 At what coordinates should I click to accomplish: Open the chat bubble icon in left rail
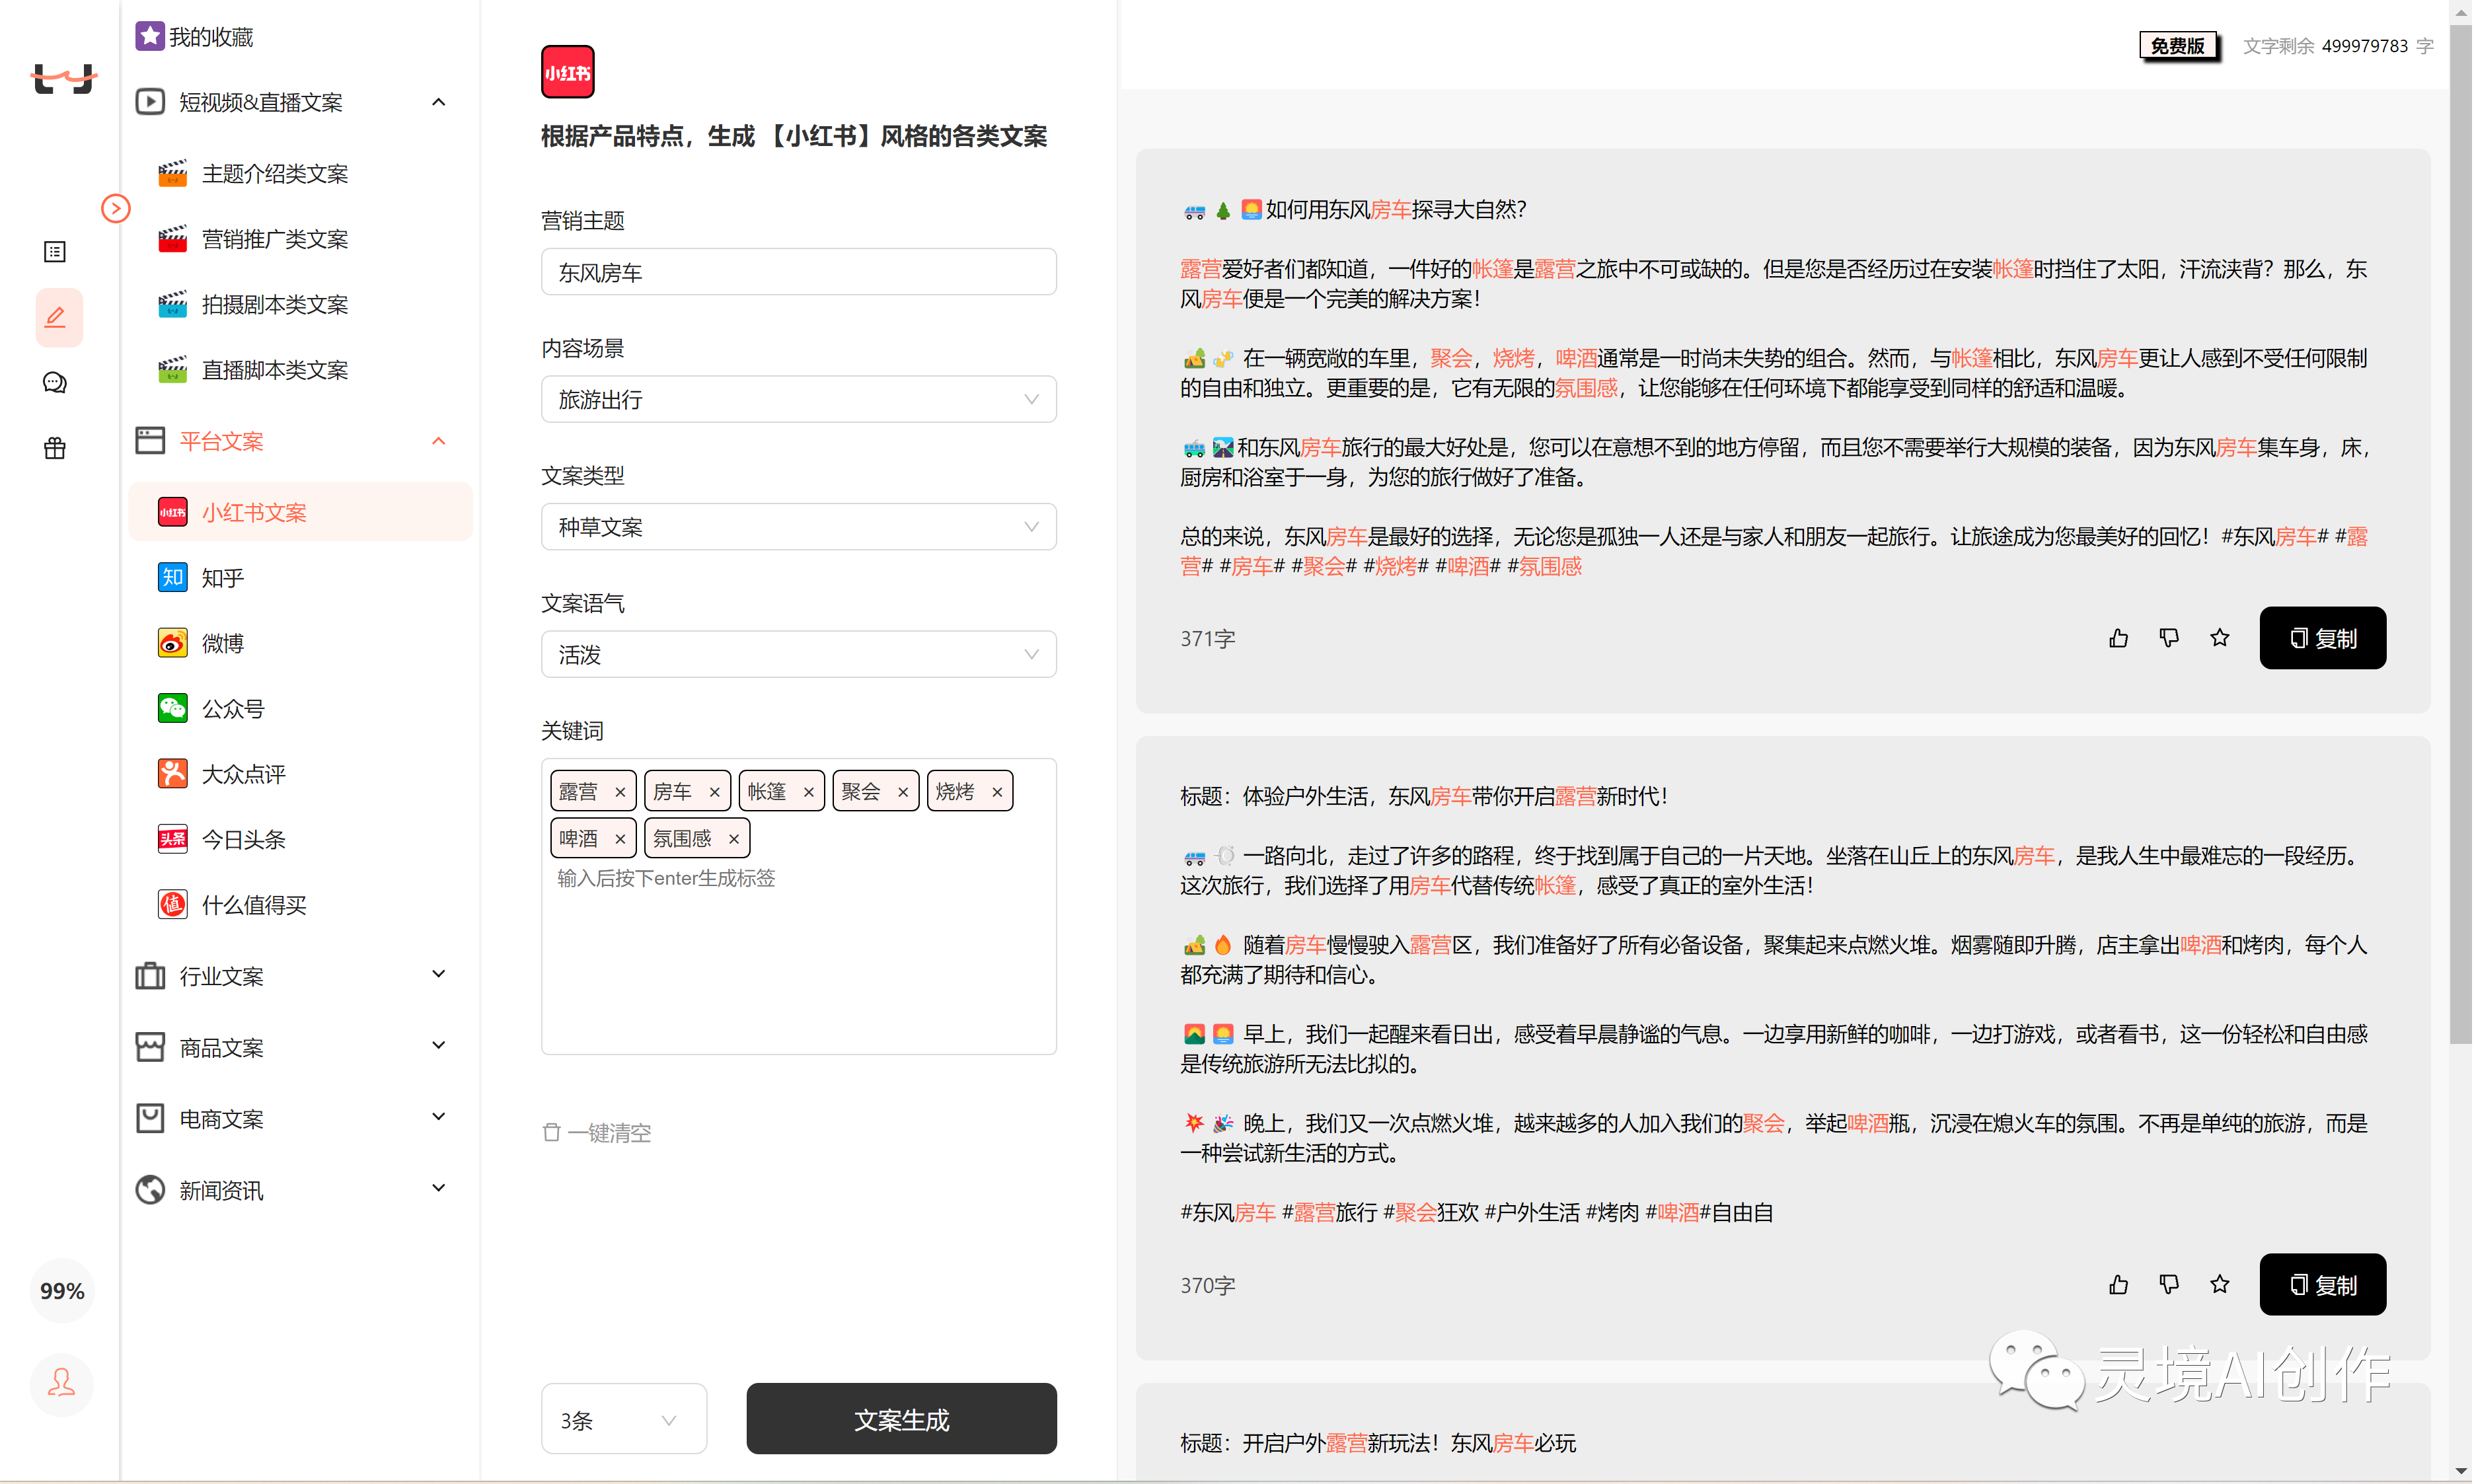coord(55,383)
